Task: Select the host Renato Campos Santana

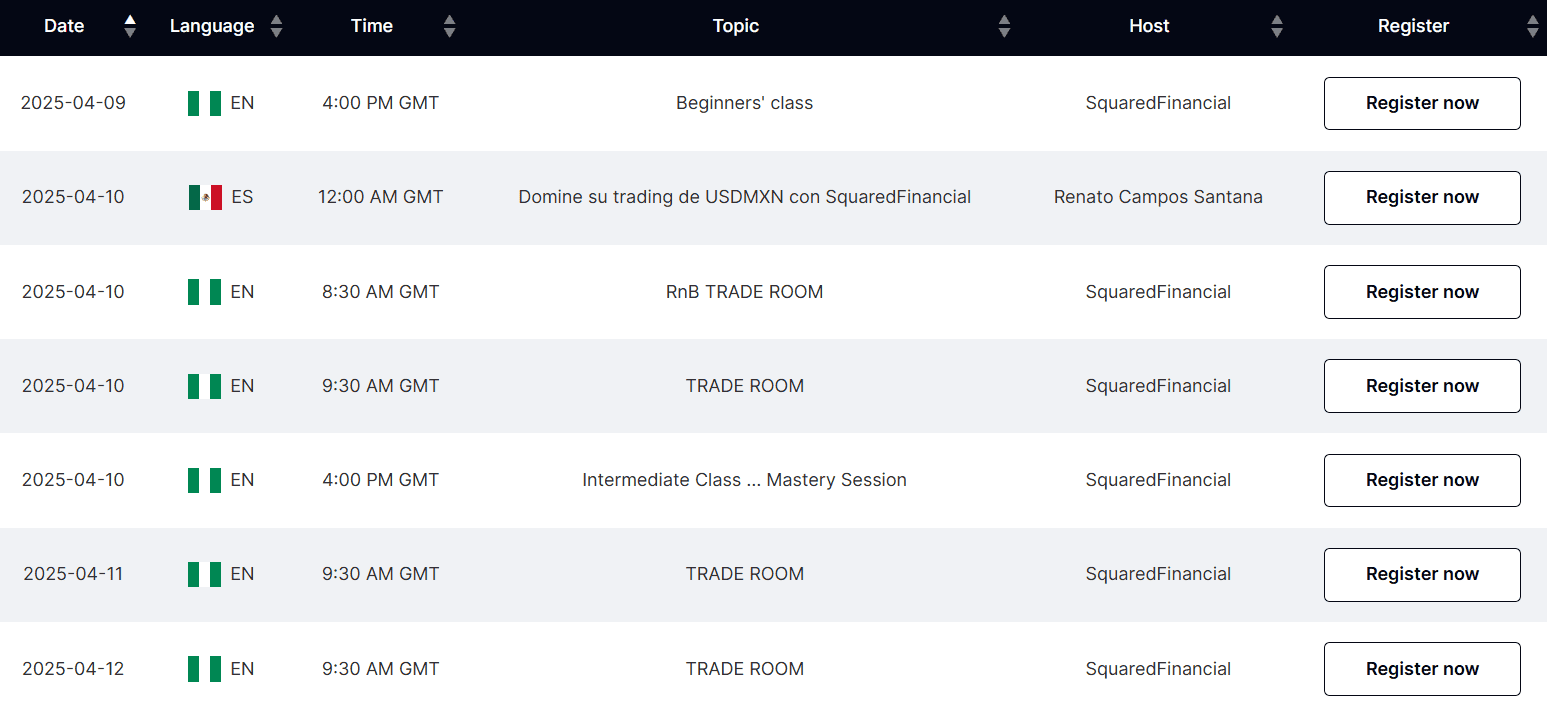Action: [x=1158, y=197]
